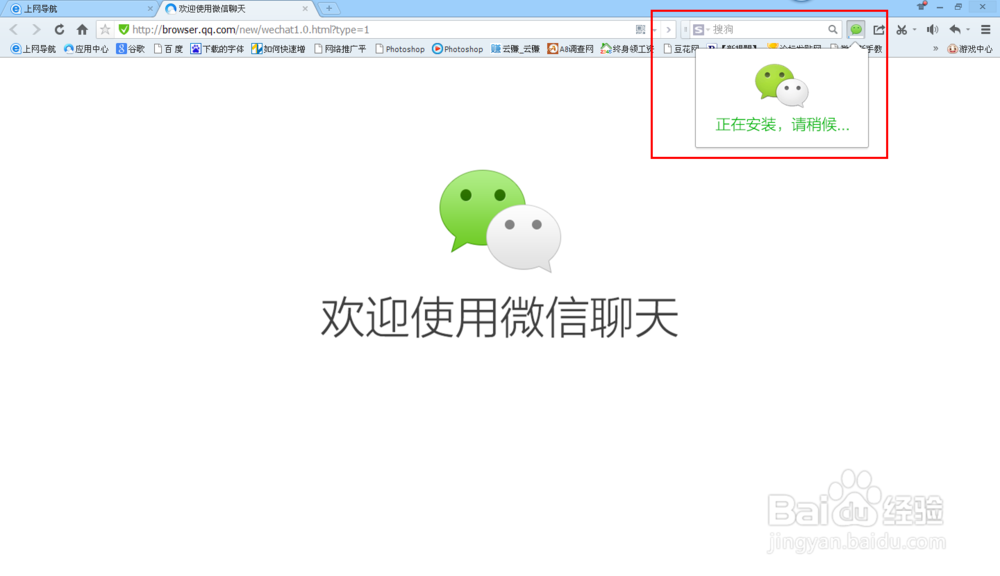The width and height of the screenshot is (1000, 576).
Task: Click the share page icon
Action: 879,29
